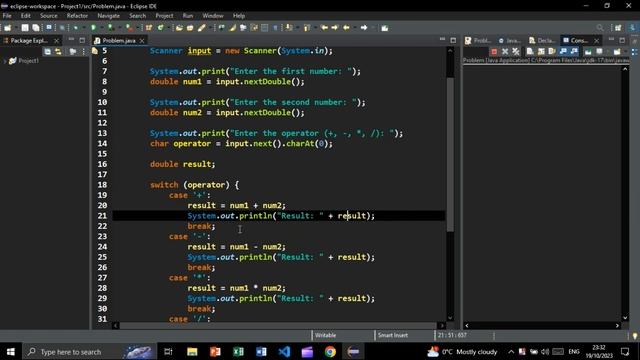This screenshot has height=360, width=640.
Task: Click the Java perspective button
Action: pyautogui.click(x=632, y=28)
